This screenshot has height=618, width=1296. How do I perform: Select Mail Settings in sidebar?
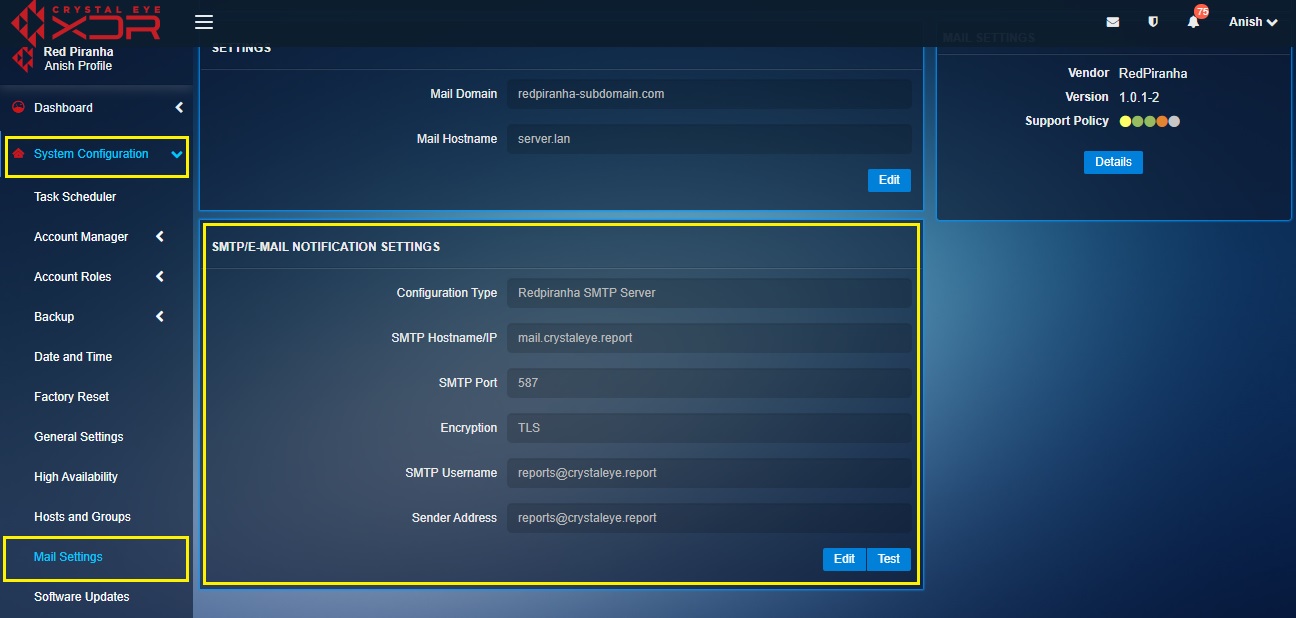(x=68, y=557)
